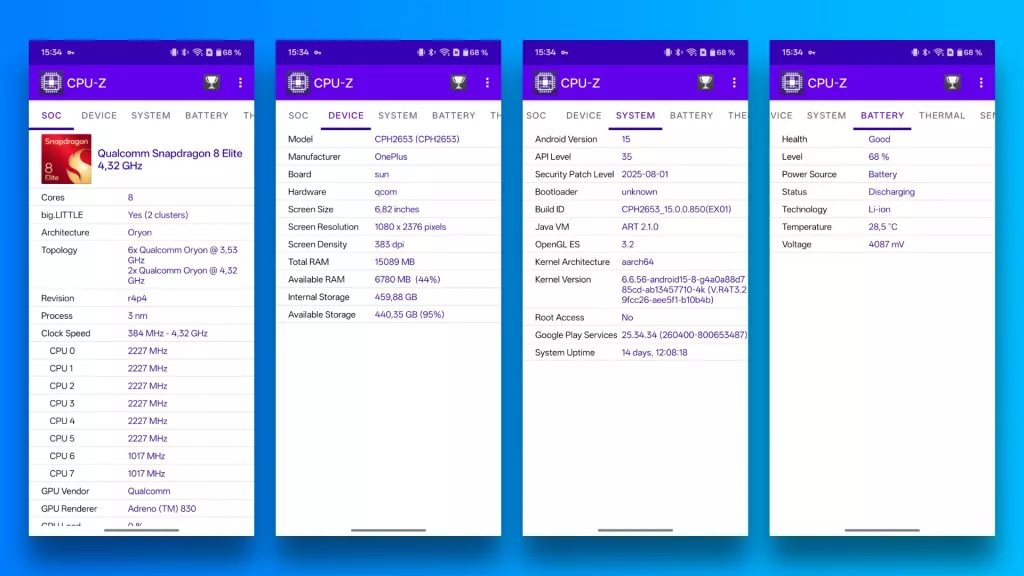Tap the Security Patch Level value 2025-08-01

(x=645, y=174)
